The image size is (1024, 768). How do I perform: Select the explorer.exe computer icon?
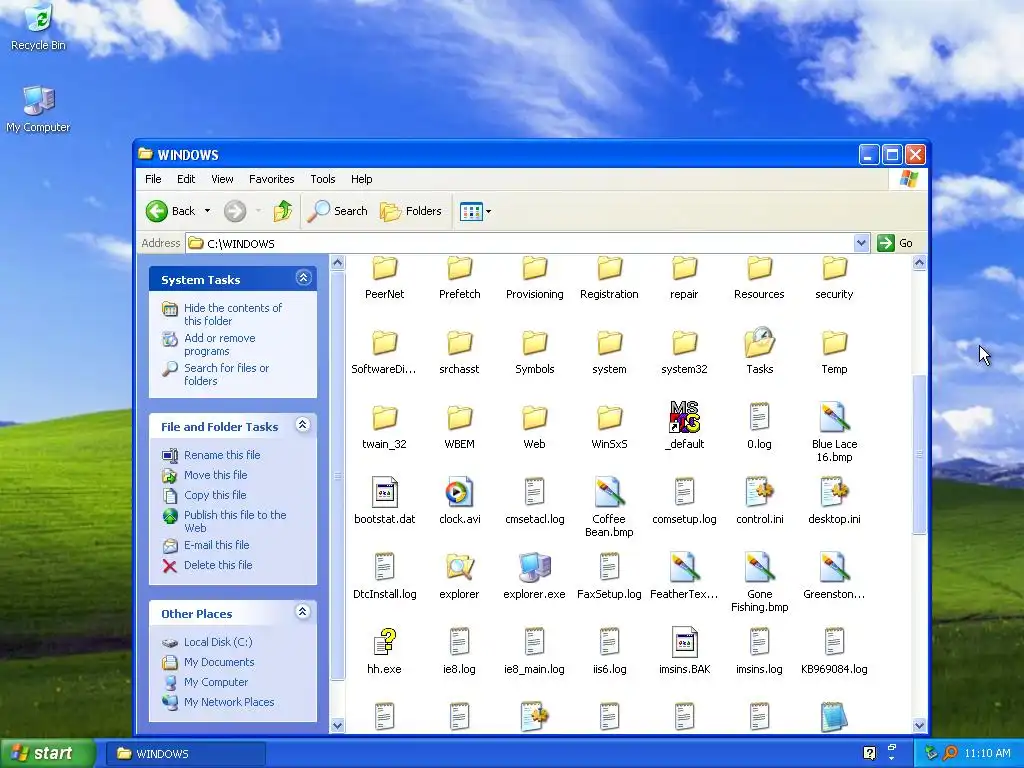[534, 568]
